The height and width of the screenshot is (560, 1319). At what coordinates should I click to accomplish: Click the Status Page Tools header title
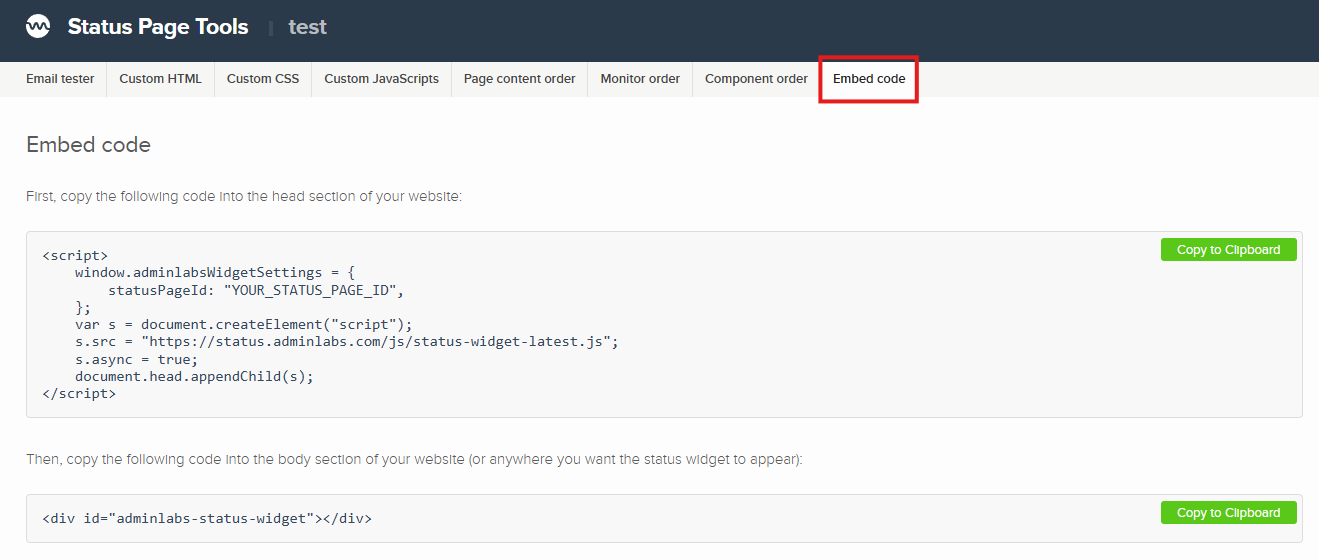coord(158,27)
